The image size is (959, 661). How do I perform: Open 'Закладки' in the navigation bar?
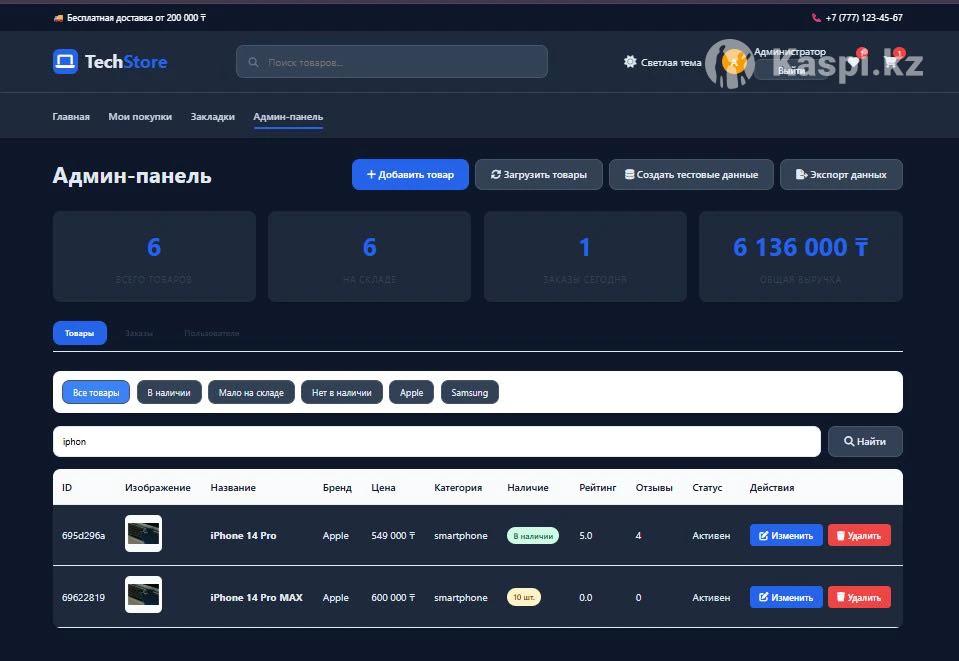[213, 117]
